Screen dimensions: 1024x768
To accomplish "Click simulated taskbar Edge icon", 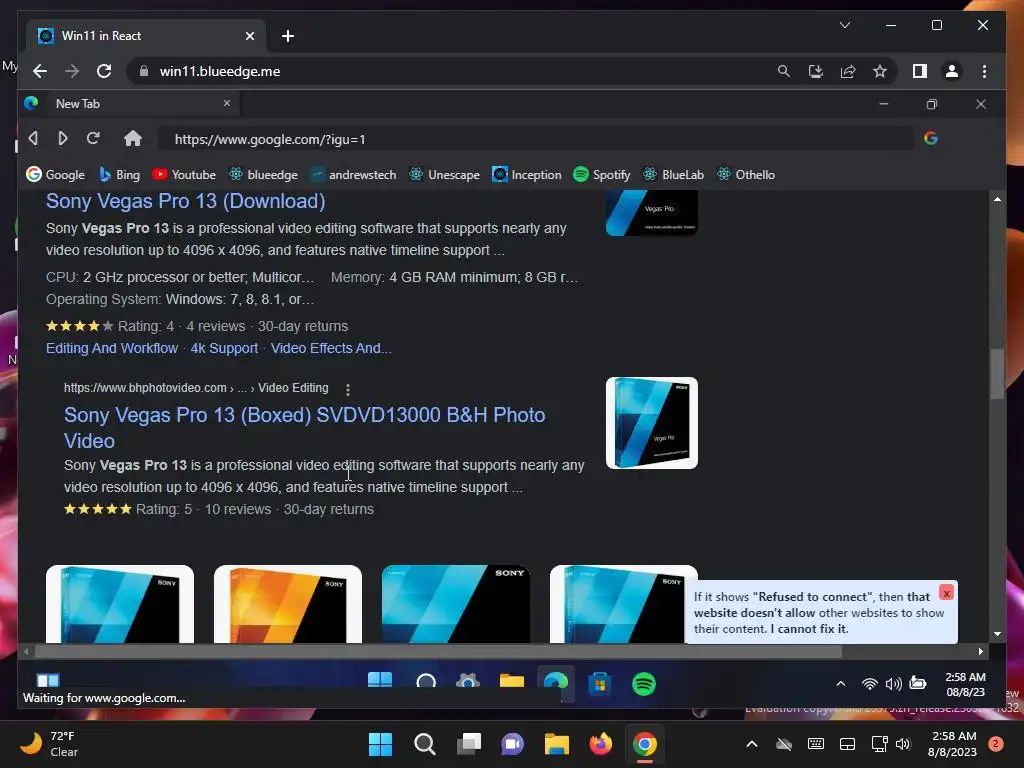I will (556, 683).
